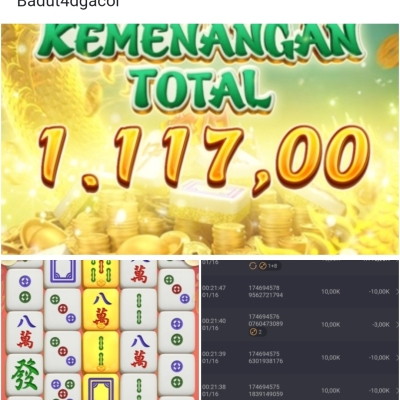Screen dimensions: 400x400
Task: Click the golden framed card tile at bottom
Action: coord(101,387)
